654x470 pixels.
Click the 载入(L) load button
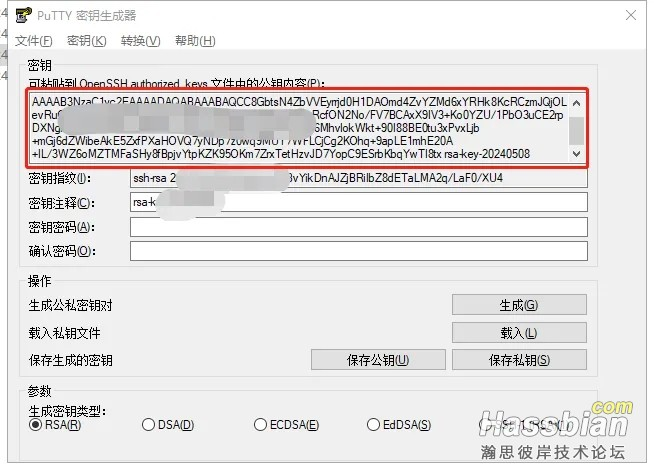[x=519, y=333]
